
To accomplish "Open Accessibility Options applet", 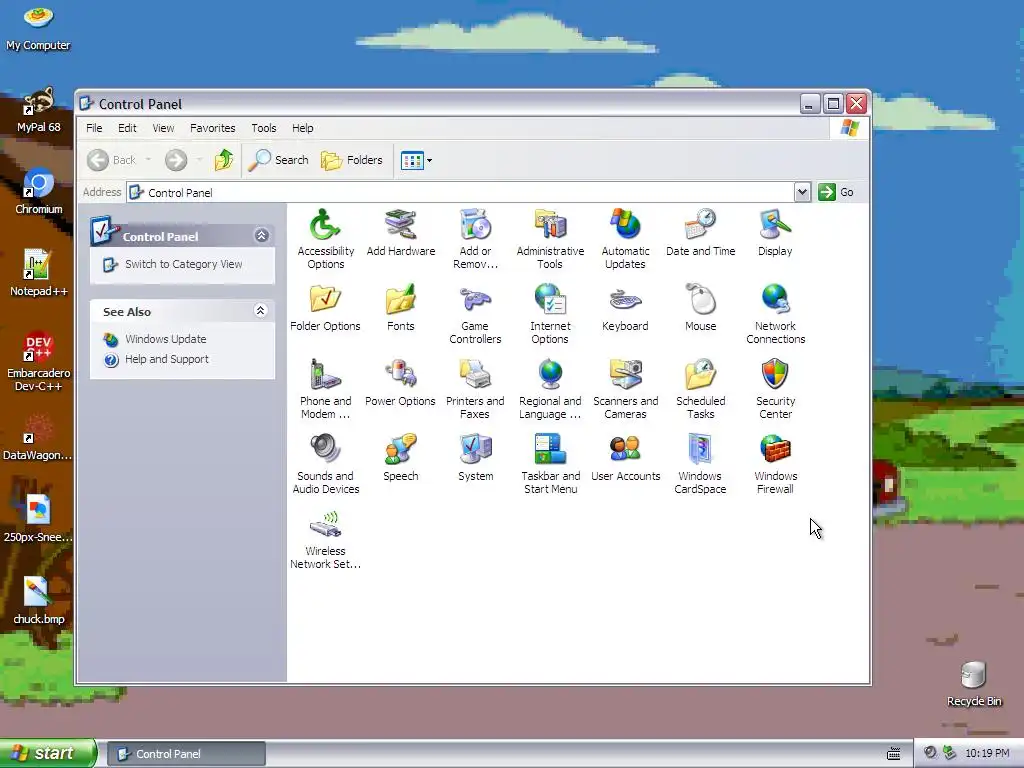I will [325, 225].
